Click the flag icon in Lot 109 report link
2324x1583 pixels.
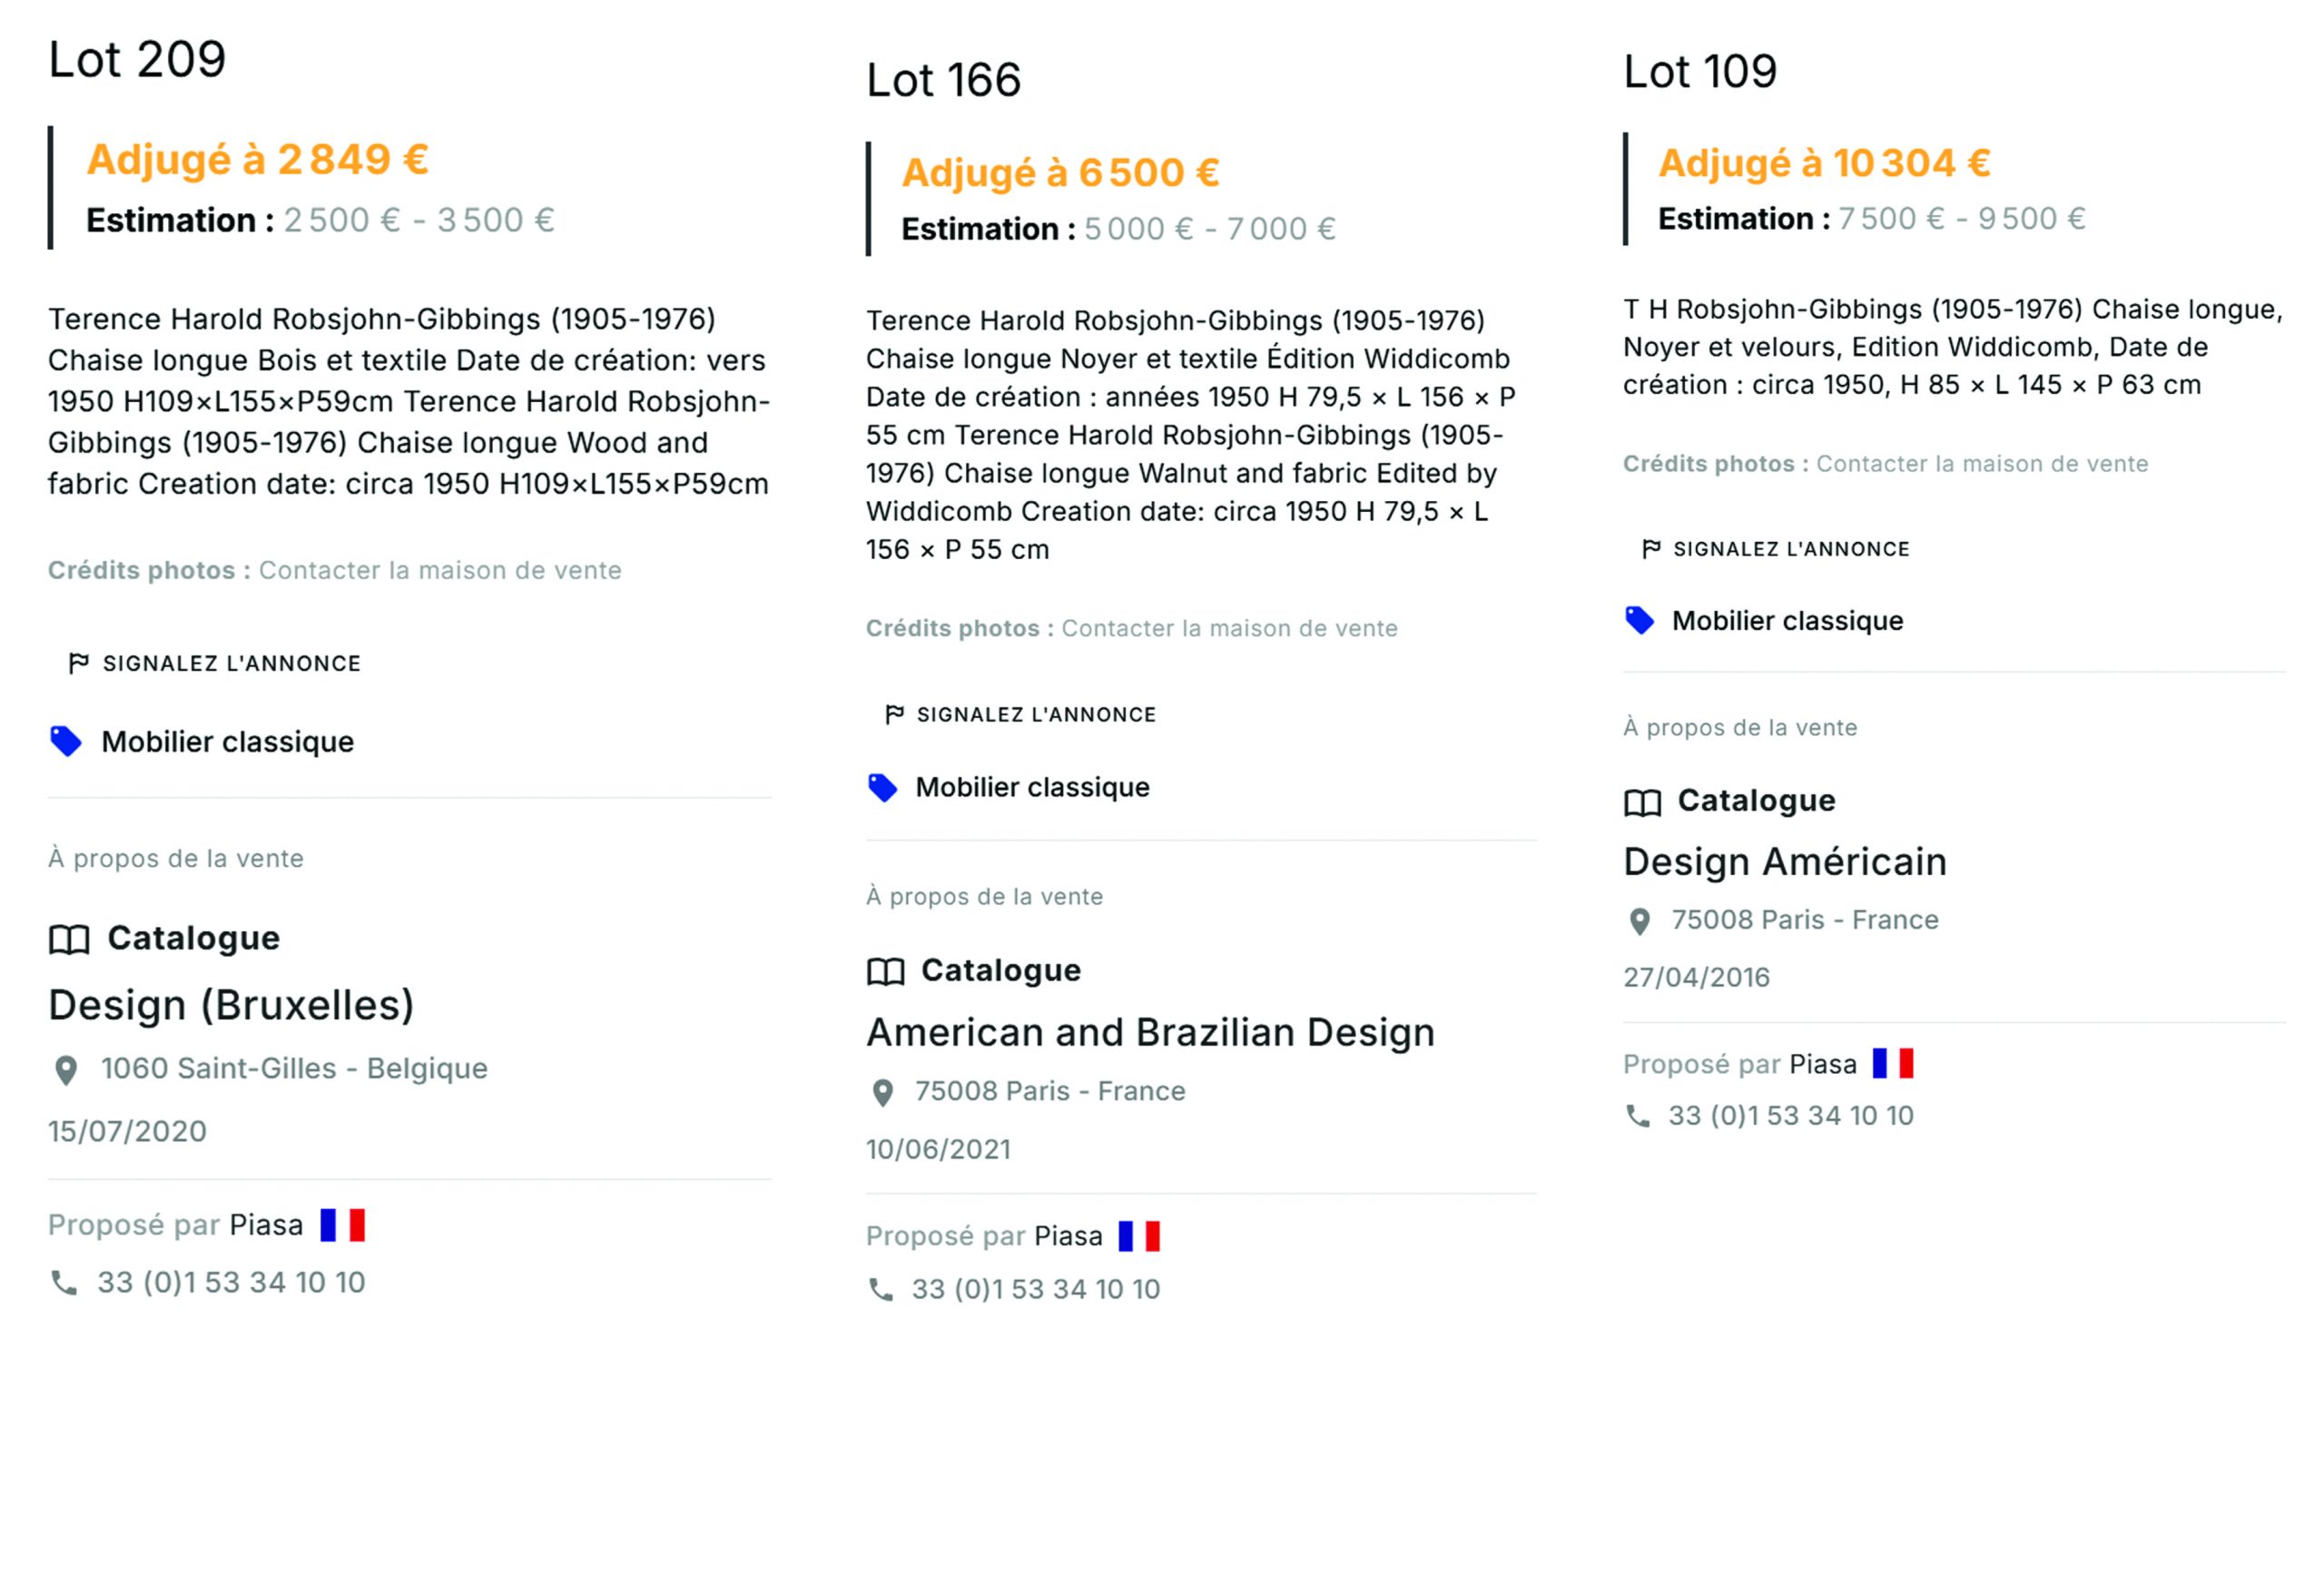1651,548
